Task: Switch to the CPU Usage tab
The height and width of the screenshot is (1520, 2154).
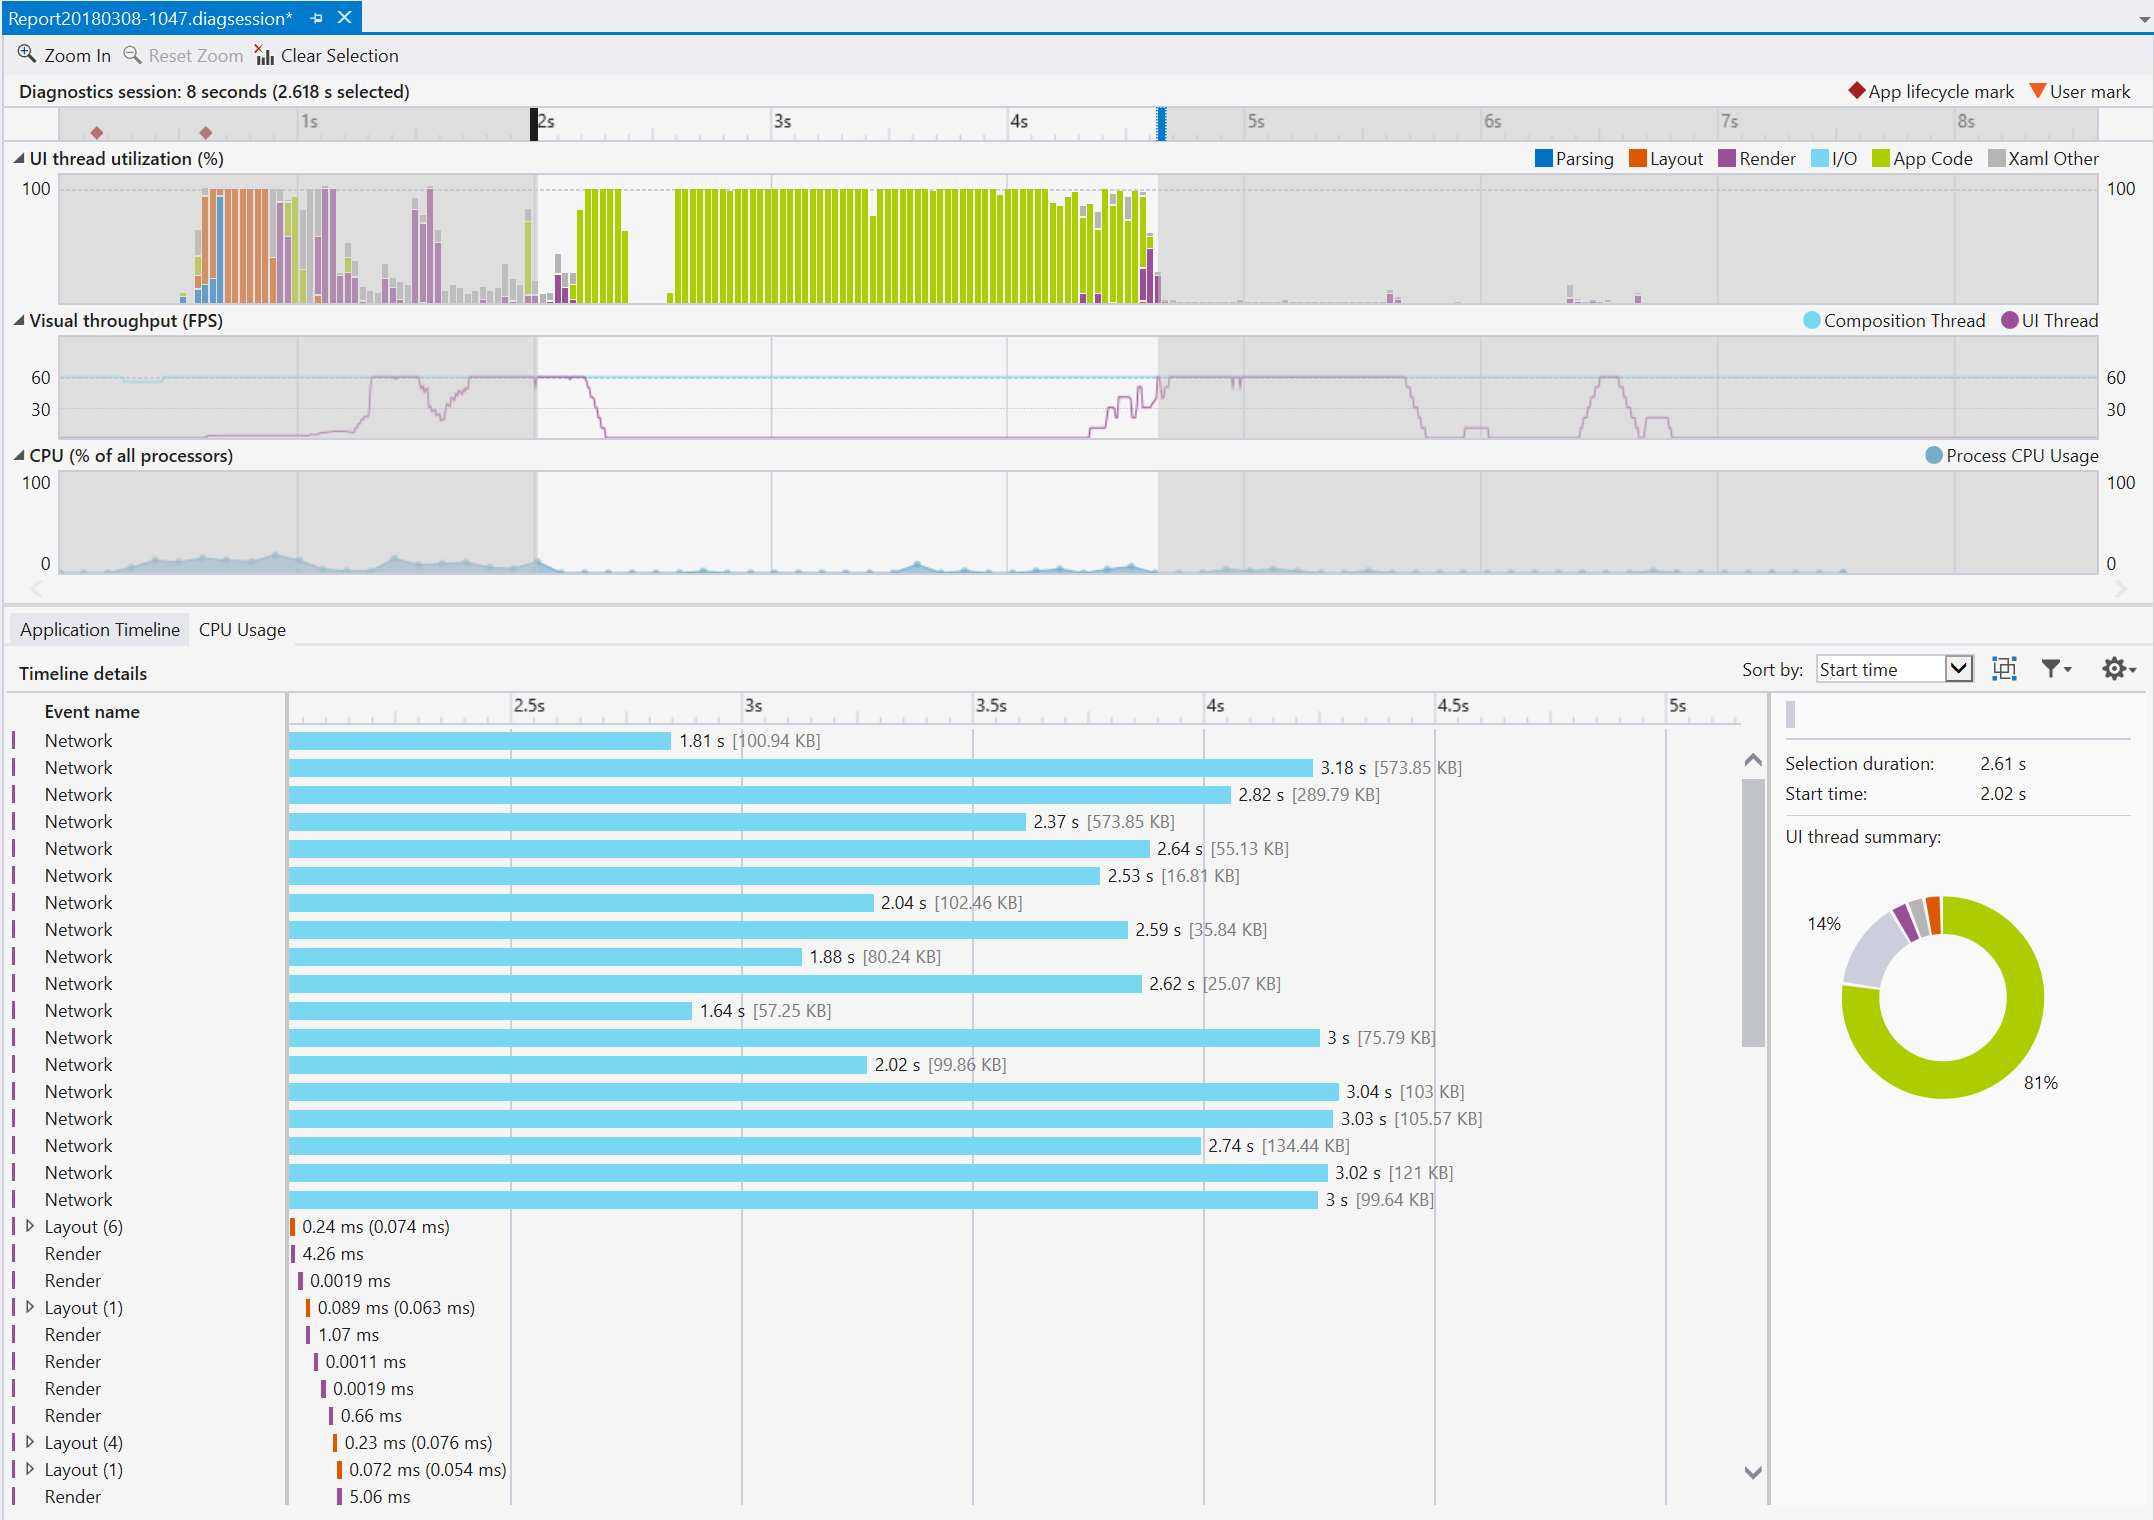Action: point(242,629)
